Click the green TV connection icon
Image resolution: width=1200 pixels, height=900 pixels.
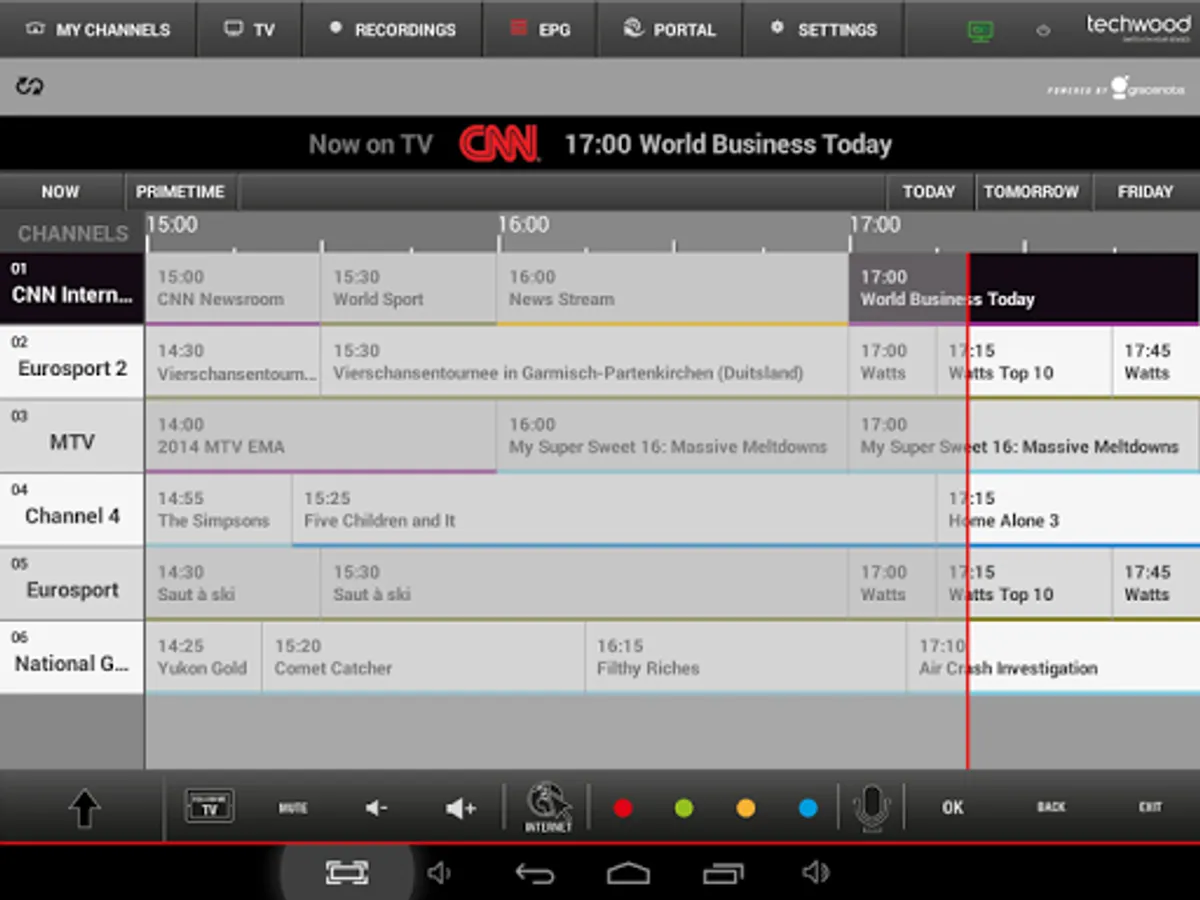[x=981, y=31]
